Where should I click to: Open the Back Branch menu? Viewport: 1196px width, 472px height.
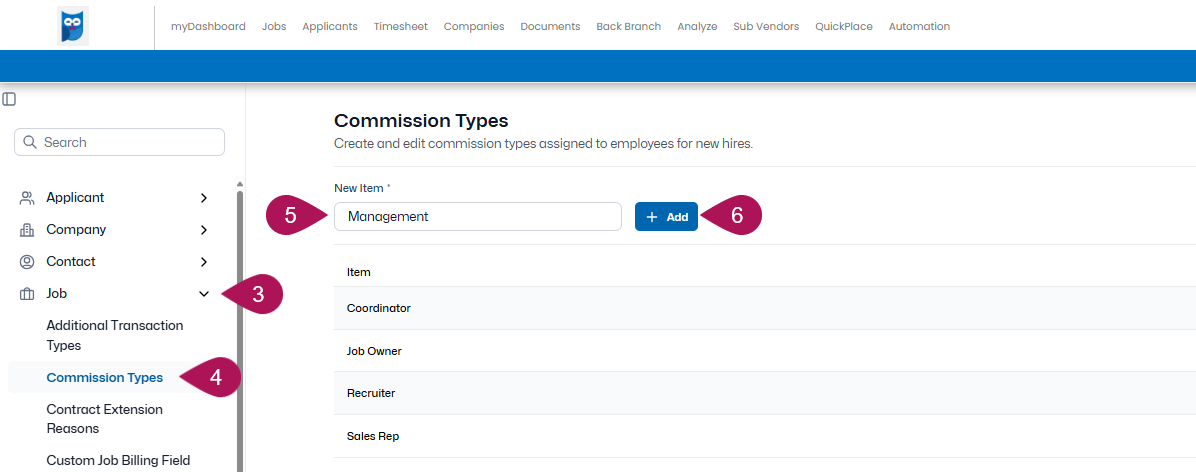629,26
